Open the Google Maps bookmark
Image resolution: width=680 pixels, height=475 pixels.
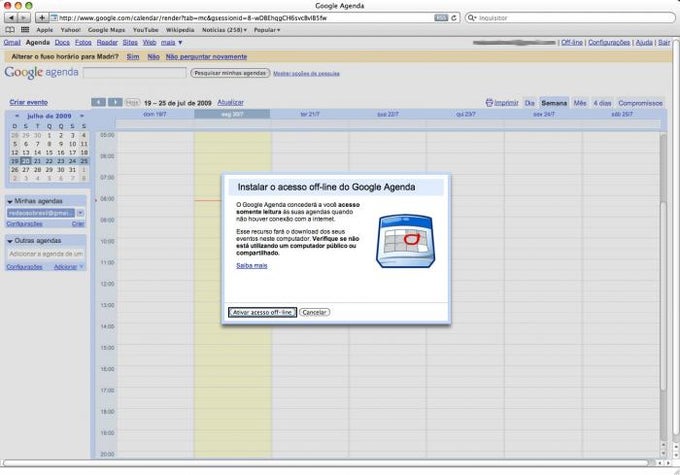click(x=106, y=30)
